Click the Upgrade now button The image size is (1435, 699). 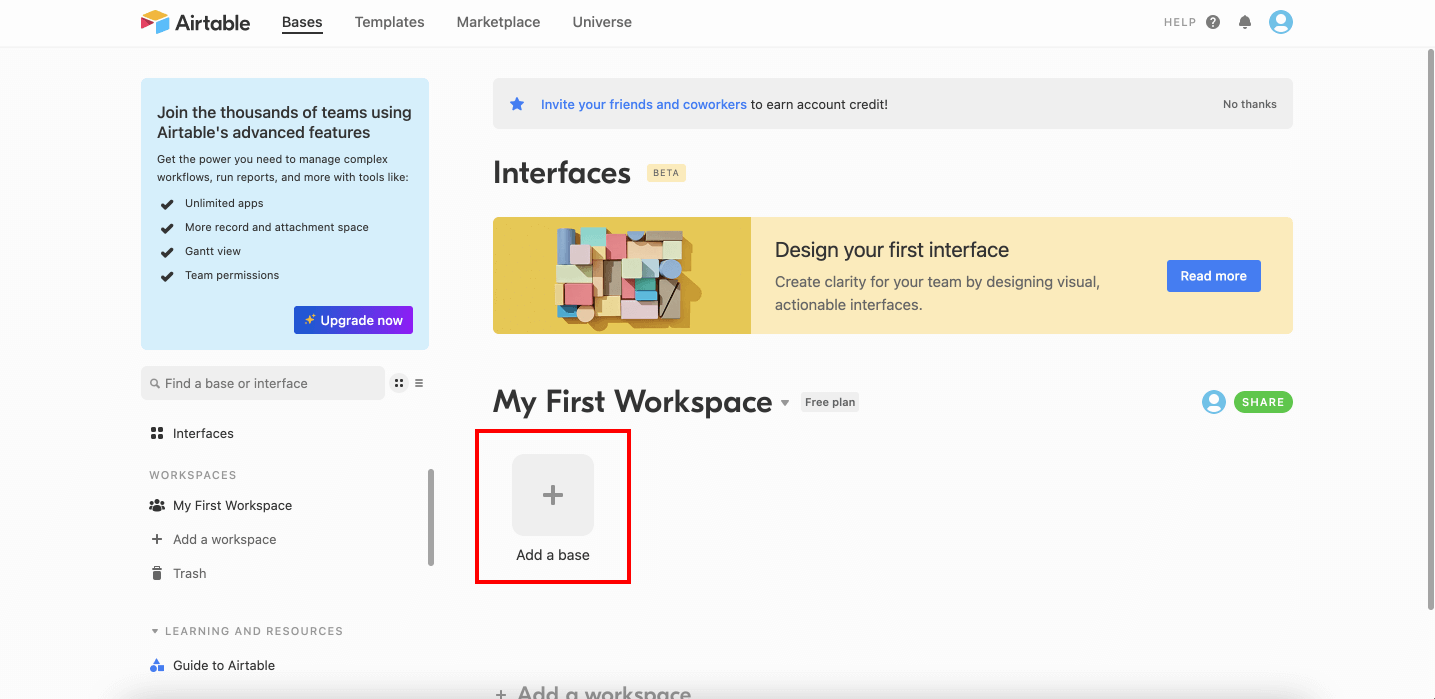tap(353, 319)
